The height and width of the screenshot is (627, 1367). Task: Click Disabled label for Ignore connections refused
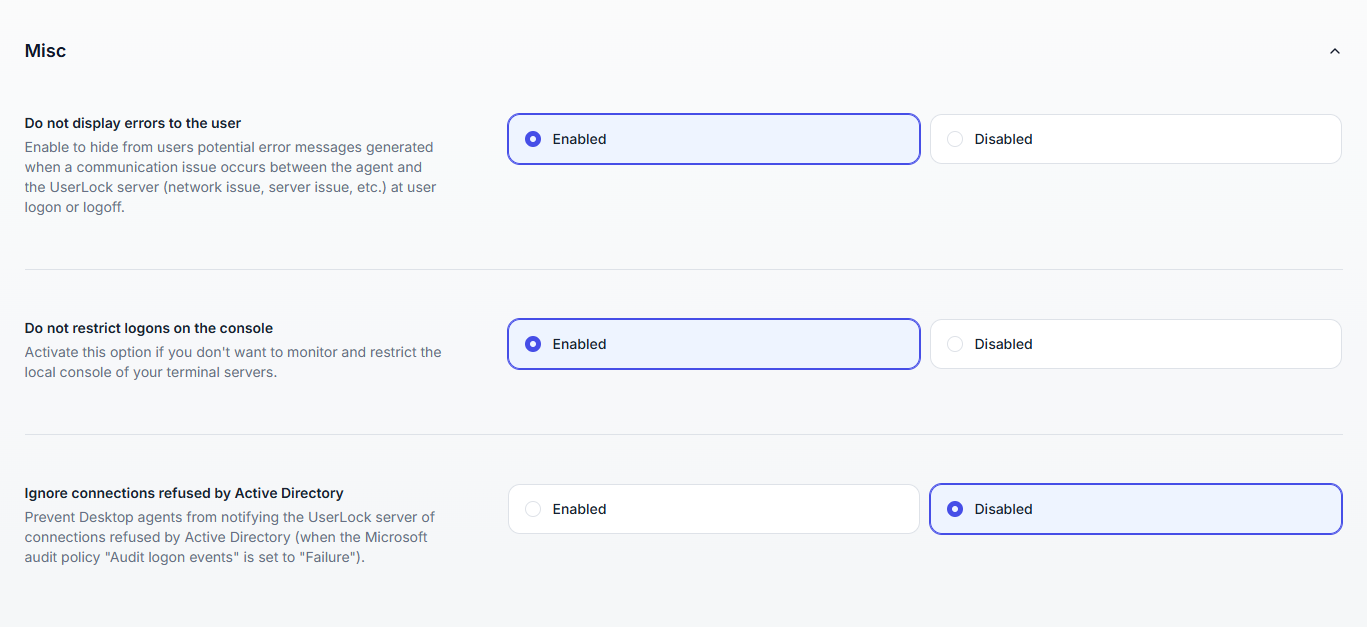point(1003,509)
